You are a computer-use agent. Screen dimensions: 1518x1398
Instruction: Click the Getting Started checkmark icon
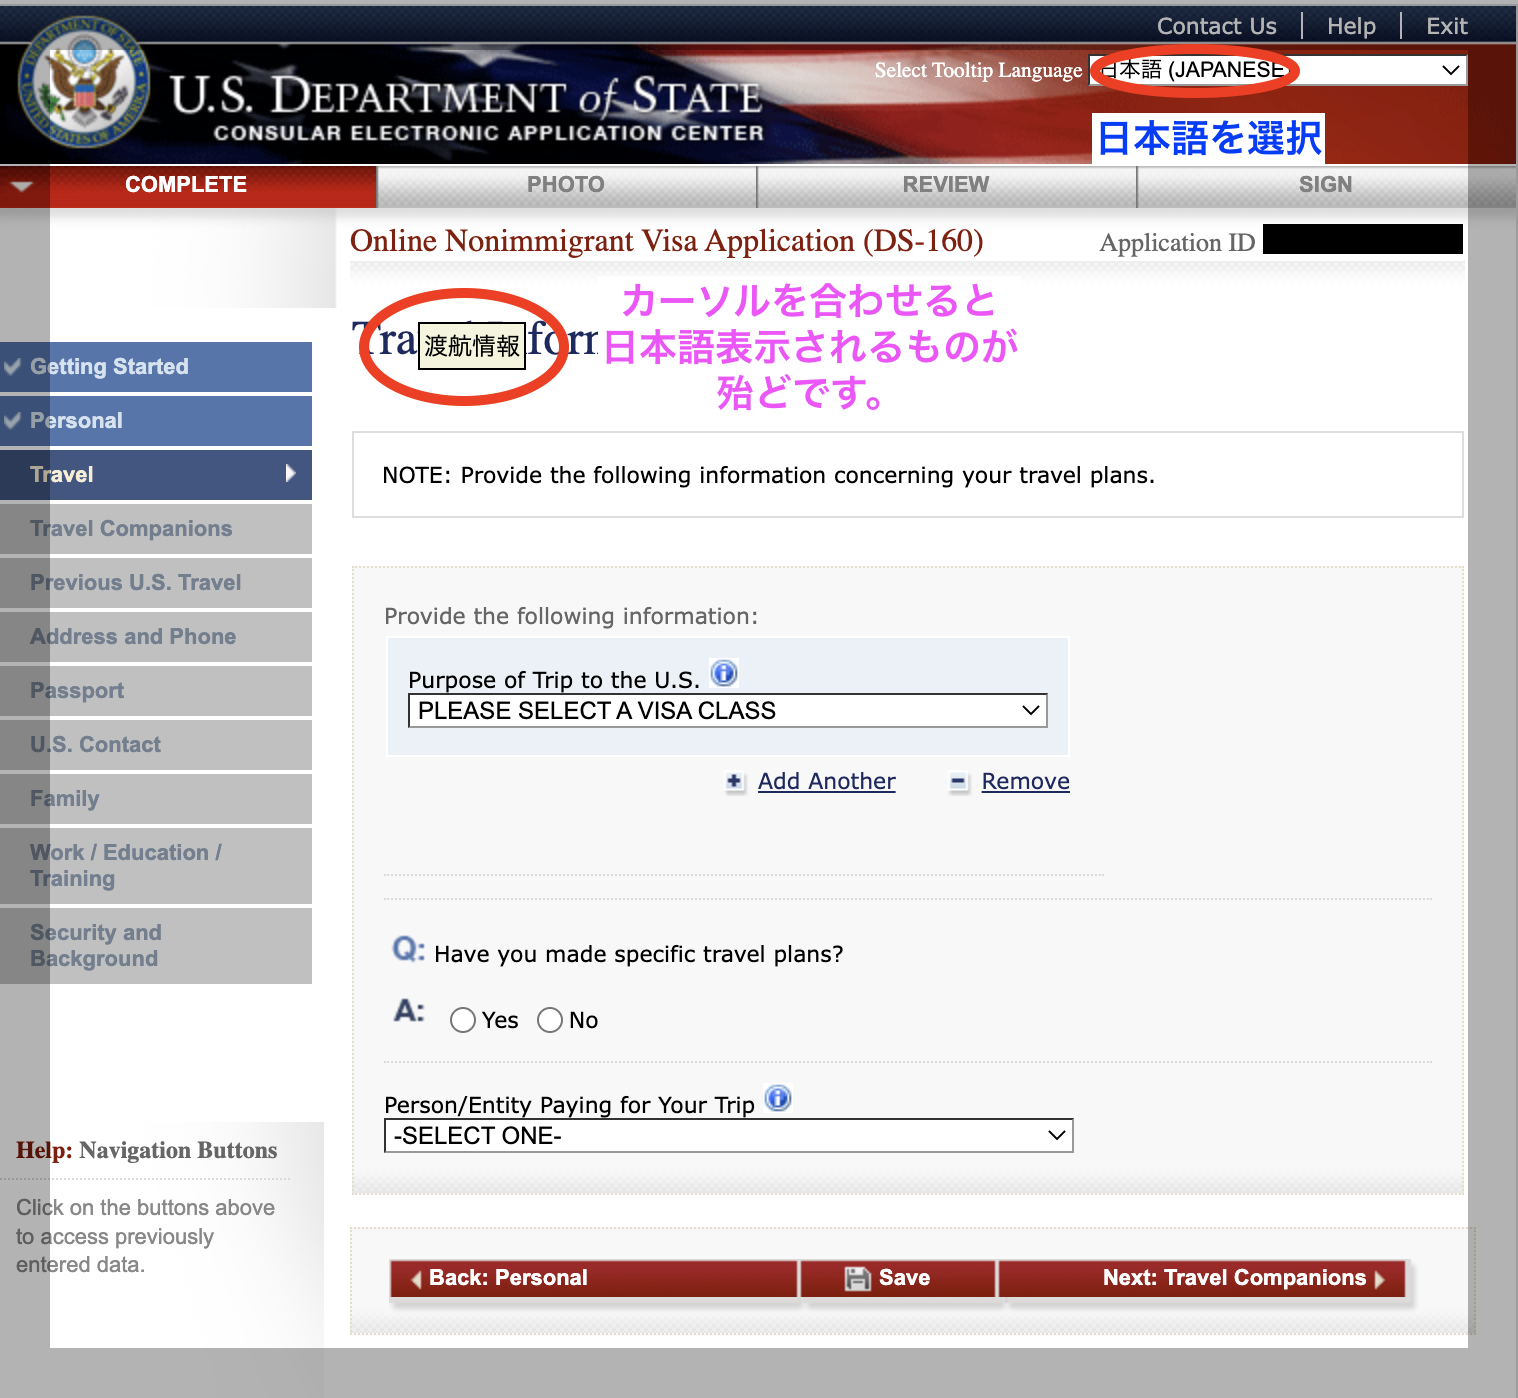pos(12,366)
